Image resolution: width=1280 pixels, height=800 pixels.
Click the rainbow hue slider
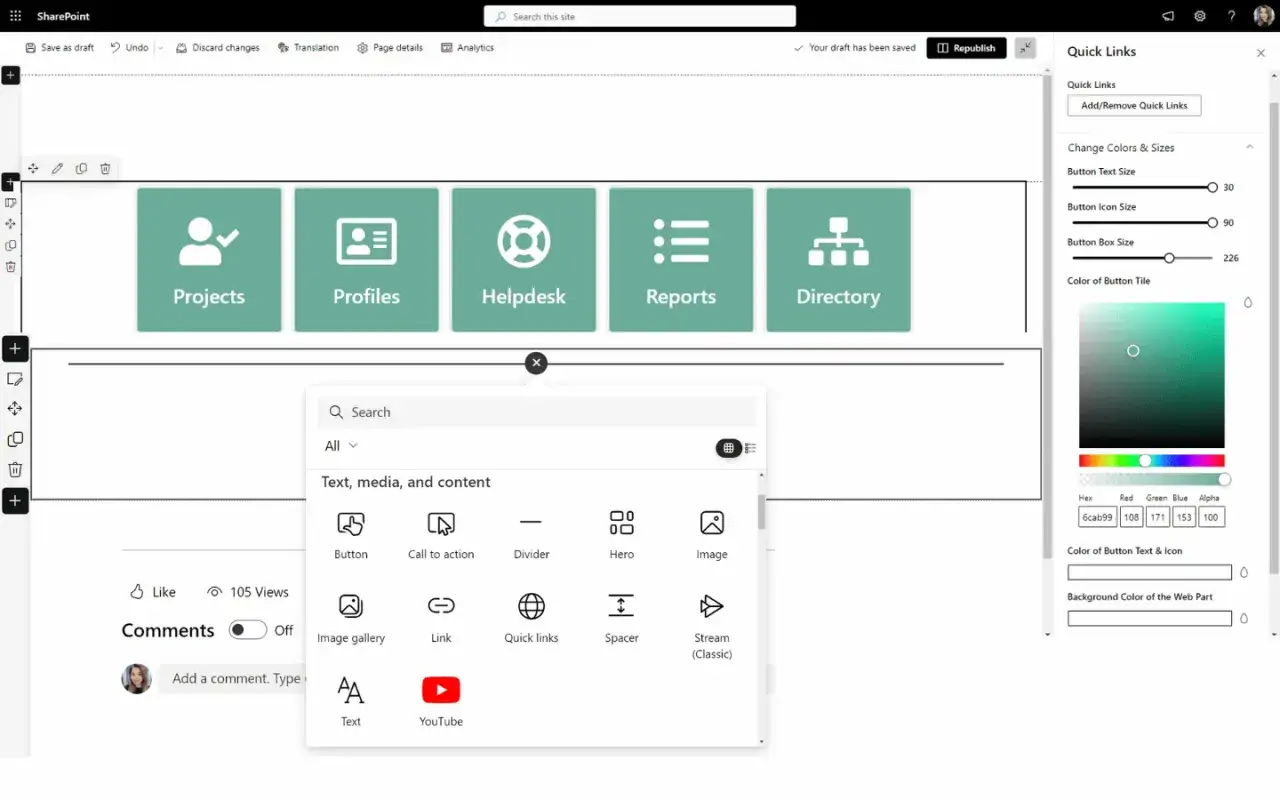point(1152,461)
